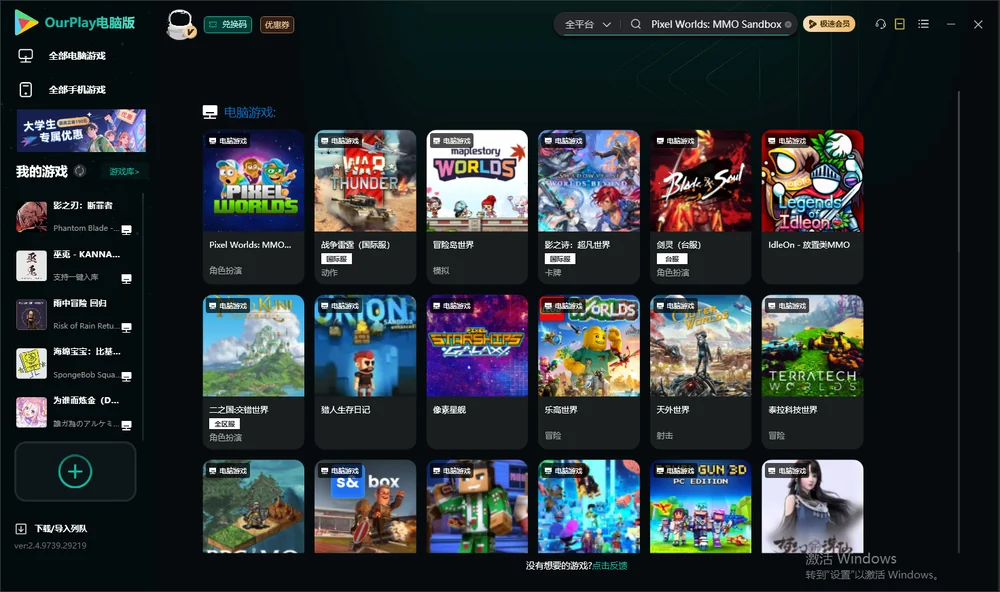Click the yellow mini-window mode icon
Image resolution: width=1000 pixels, height=592 pixels.
(900, 24)
